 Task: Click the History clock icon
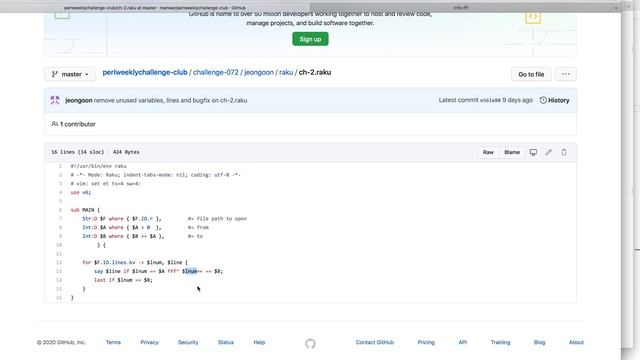(x=543, y=100)
